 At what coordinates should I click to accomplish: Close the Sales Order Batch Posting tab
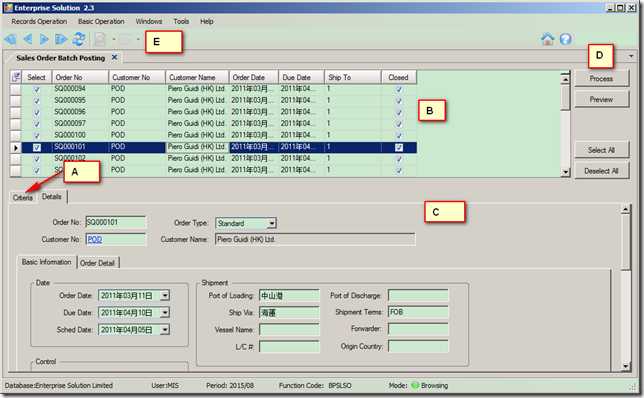(x=115, y=58)
